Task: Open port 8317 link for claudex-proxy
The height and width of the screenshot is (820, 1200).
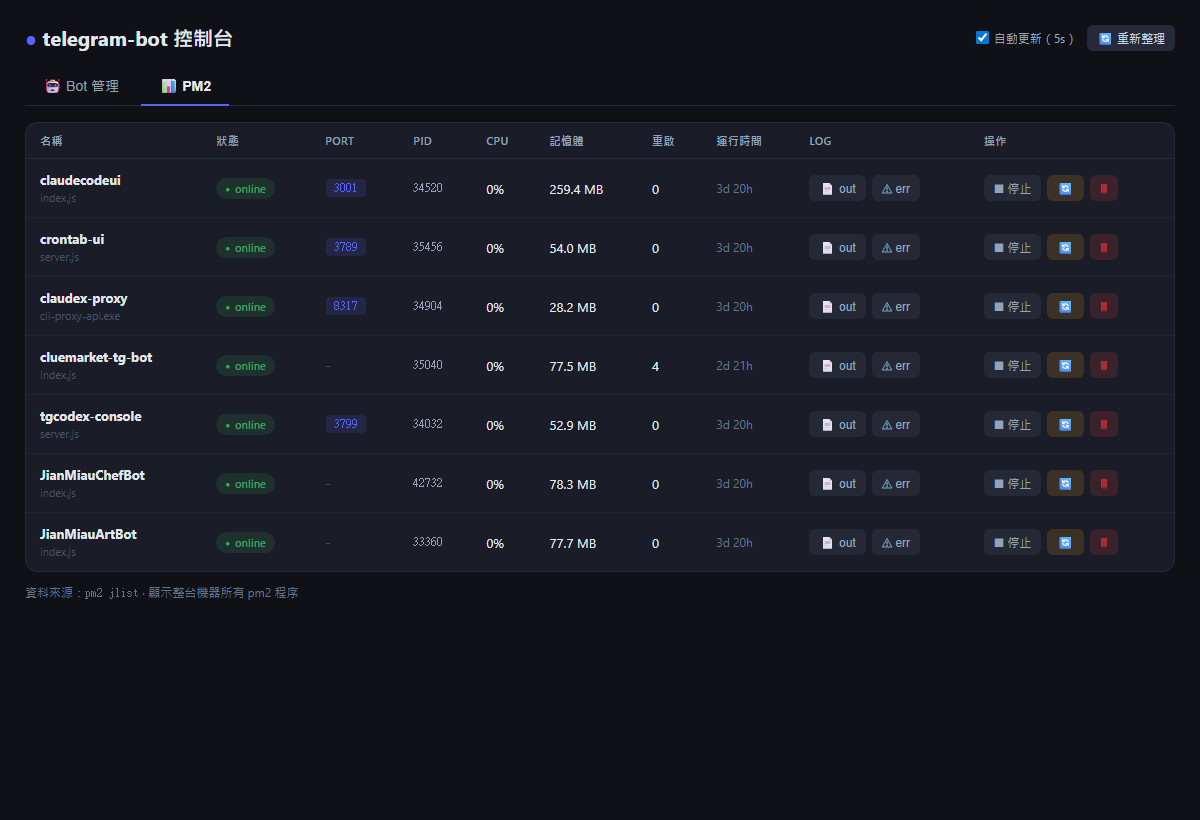Action: tap(345, 306)
